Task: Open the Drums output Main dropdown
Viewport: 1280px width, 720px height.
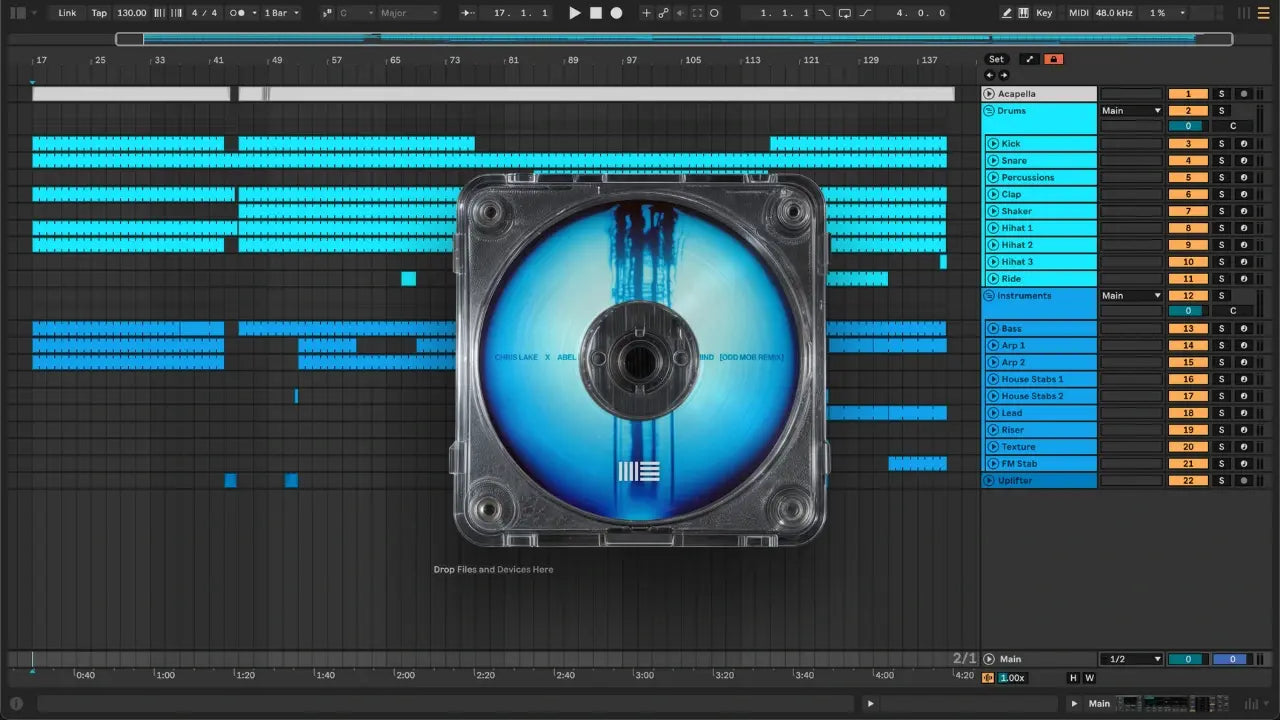Action: click(1131, 111)
